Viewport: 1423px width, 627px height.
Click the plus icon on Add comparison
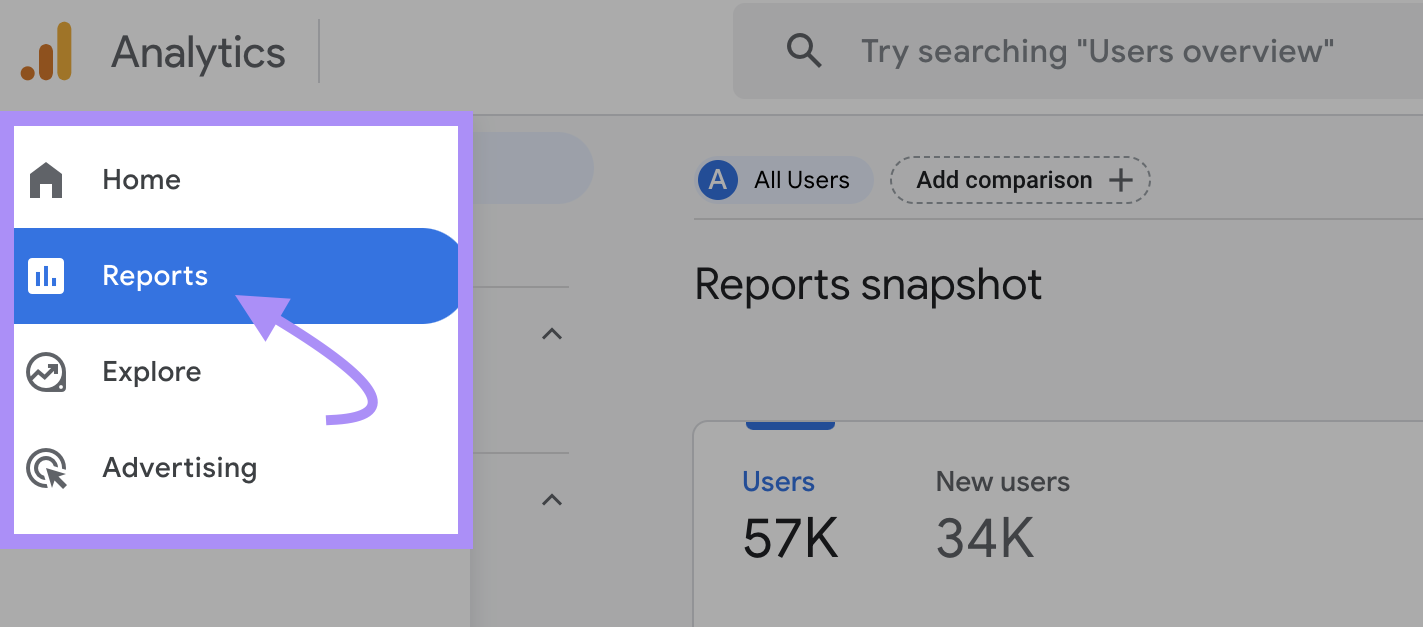[1122, 180]
